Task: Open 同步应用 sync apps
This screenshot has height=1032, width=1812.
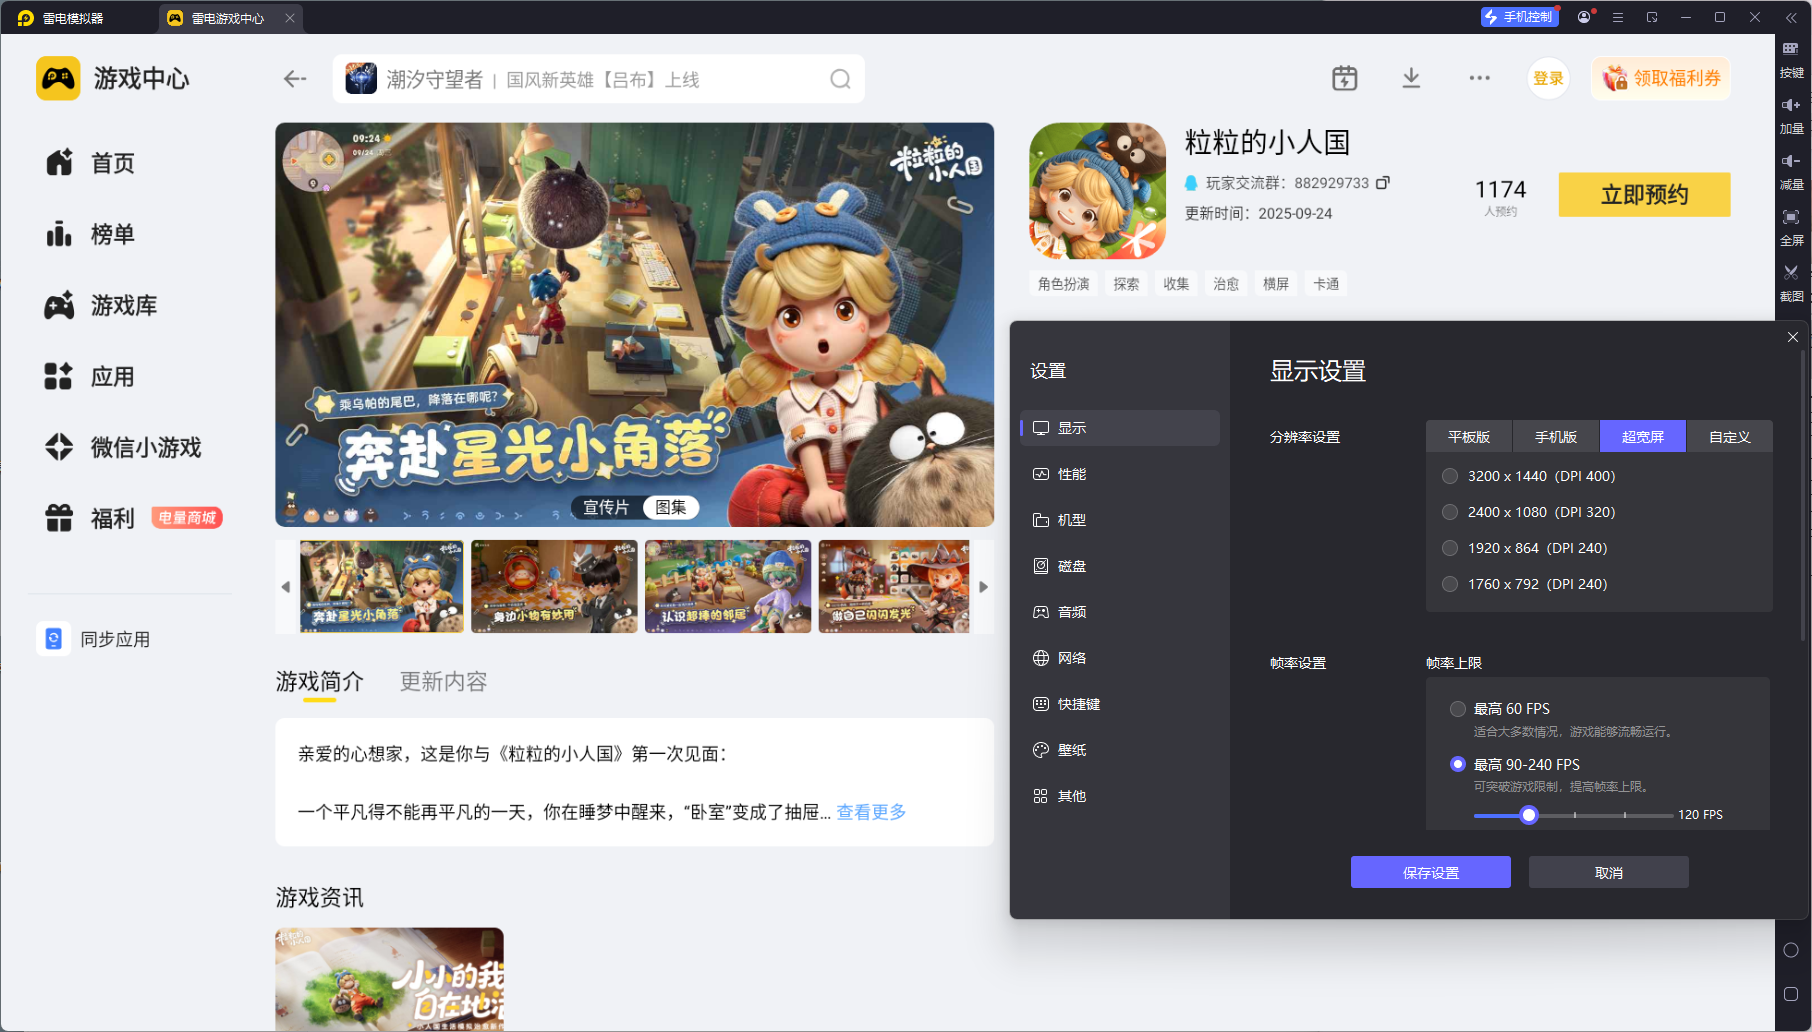Action: click(x=94, y=639)
